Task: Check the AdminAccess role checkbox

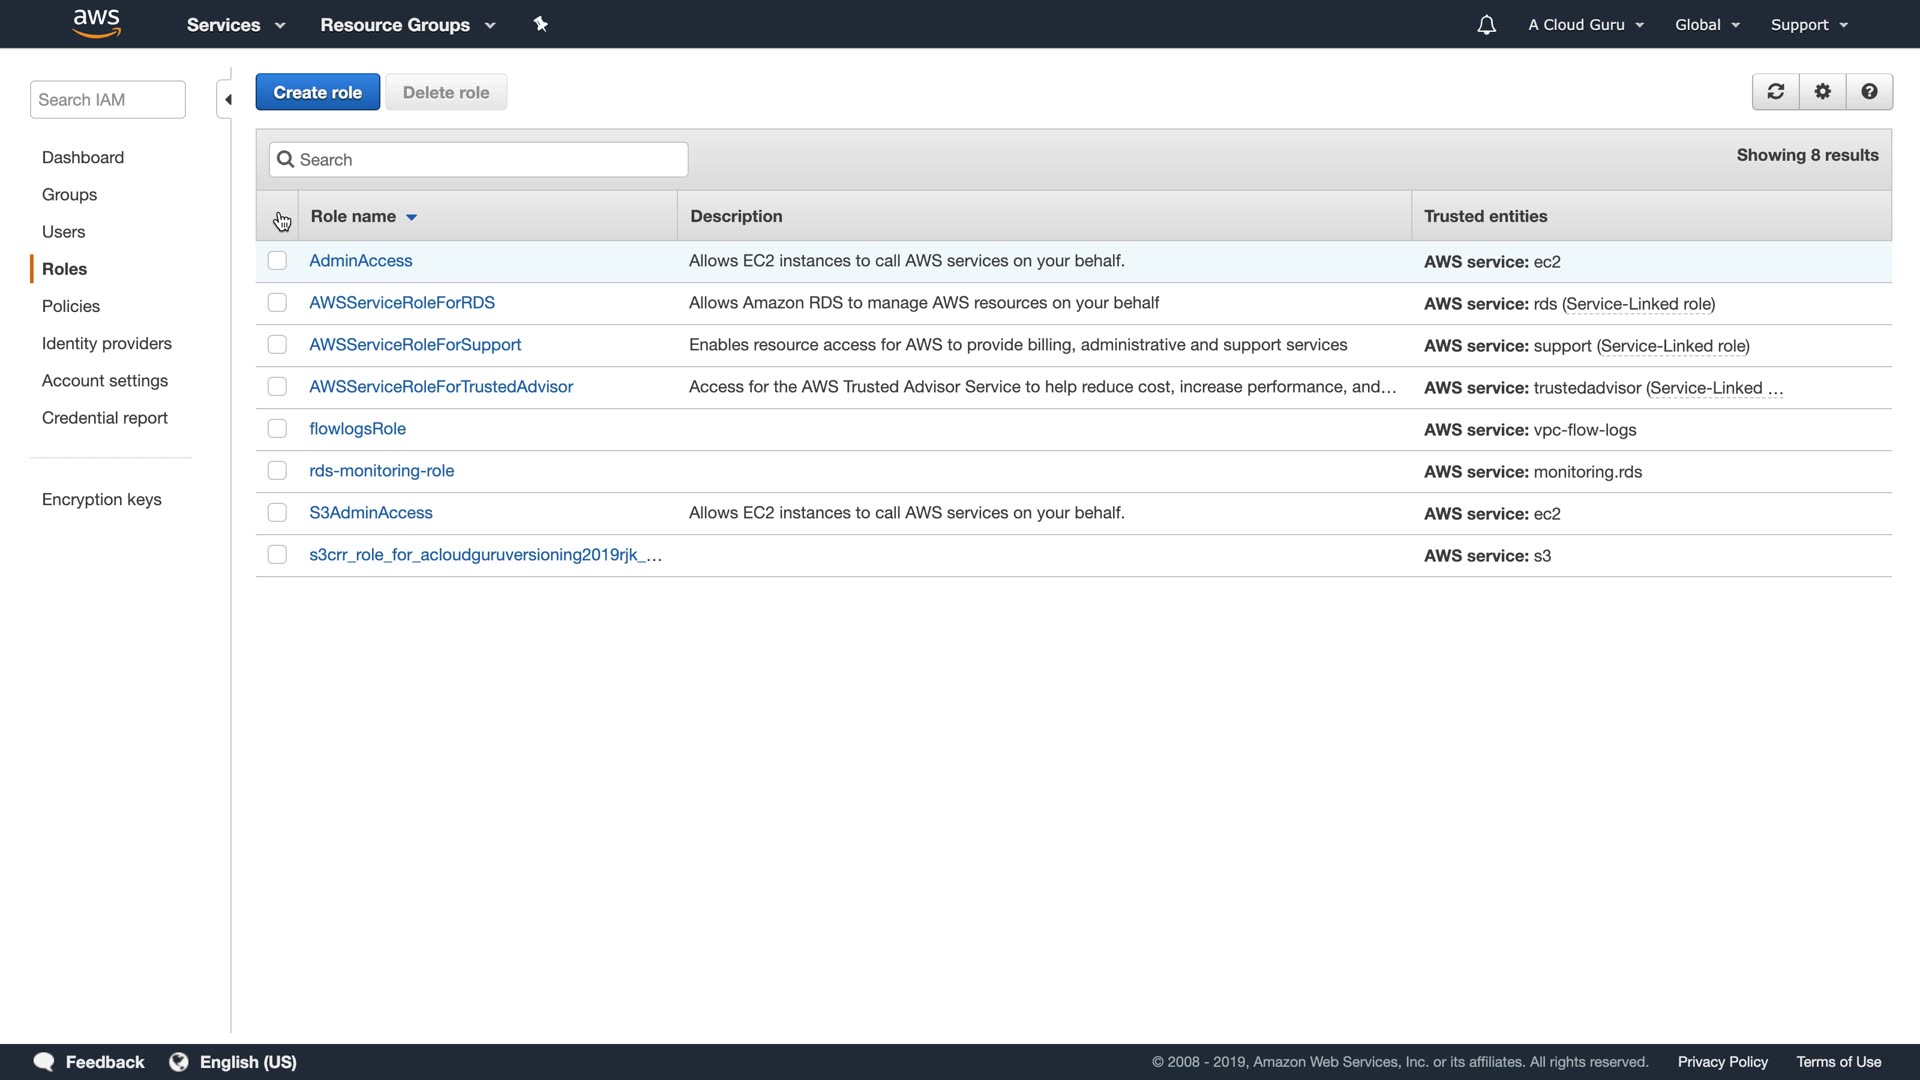Action: click(x=277, y=261)
